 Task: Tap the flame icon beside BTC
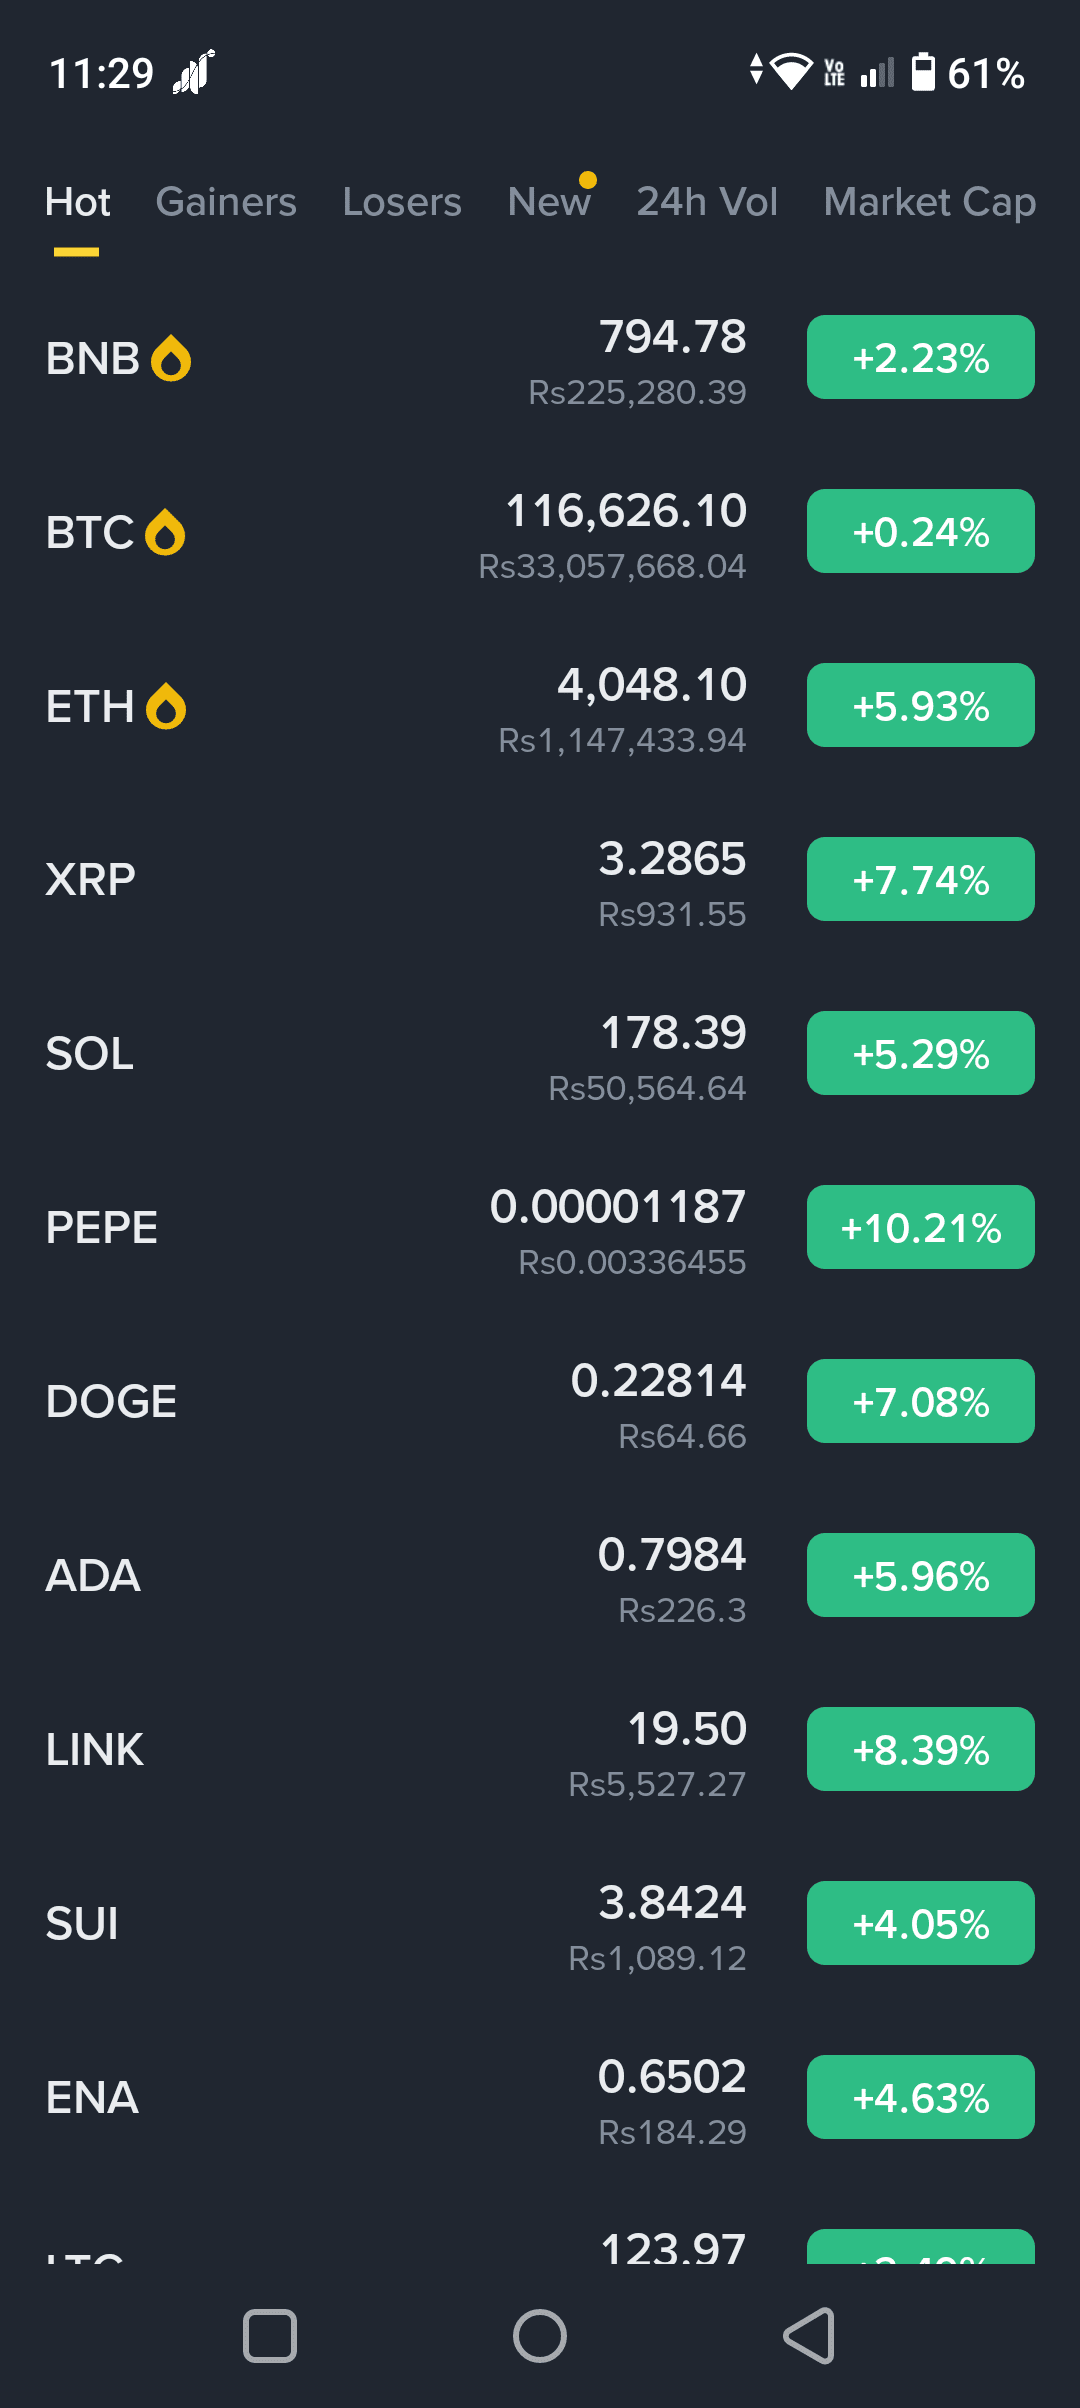[165, 532]
